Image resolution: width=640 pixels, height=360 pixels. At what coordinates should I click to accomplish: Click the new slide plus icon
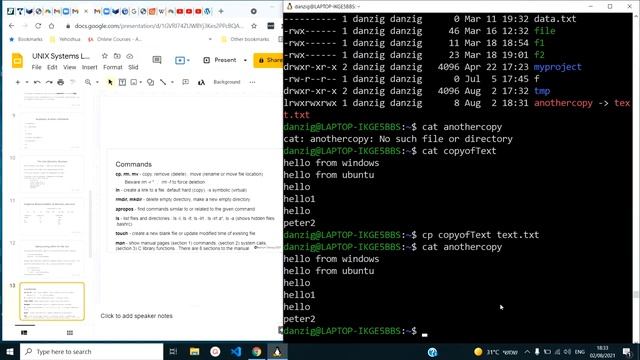tap(18, 82)
